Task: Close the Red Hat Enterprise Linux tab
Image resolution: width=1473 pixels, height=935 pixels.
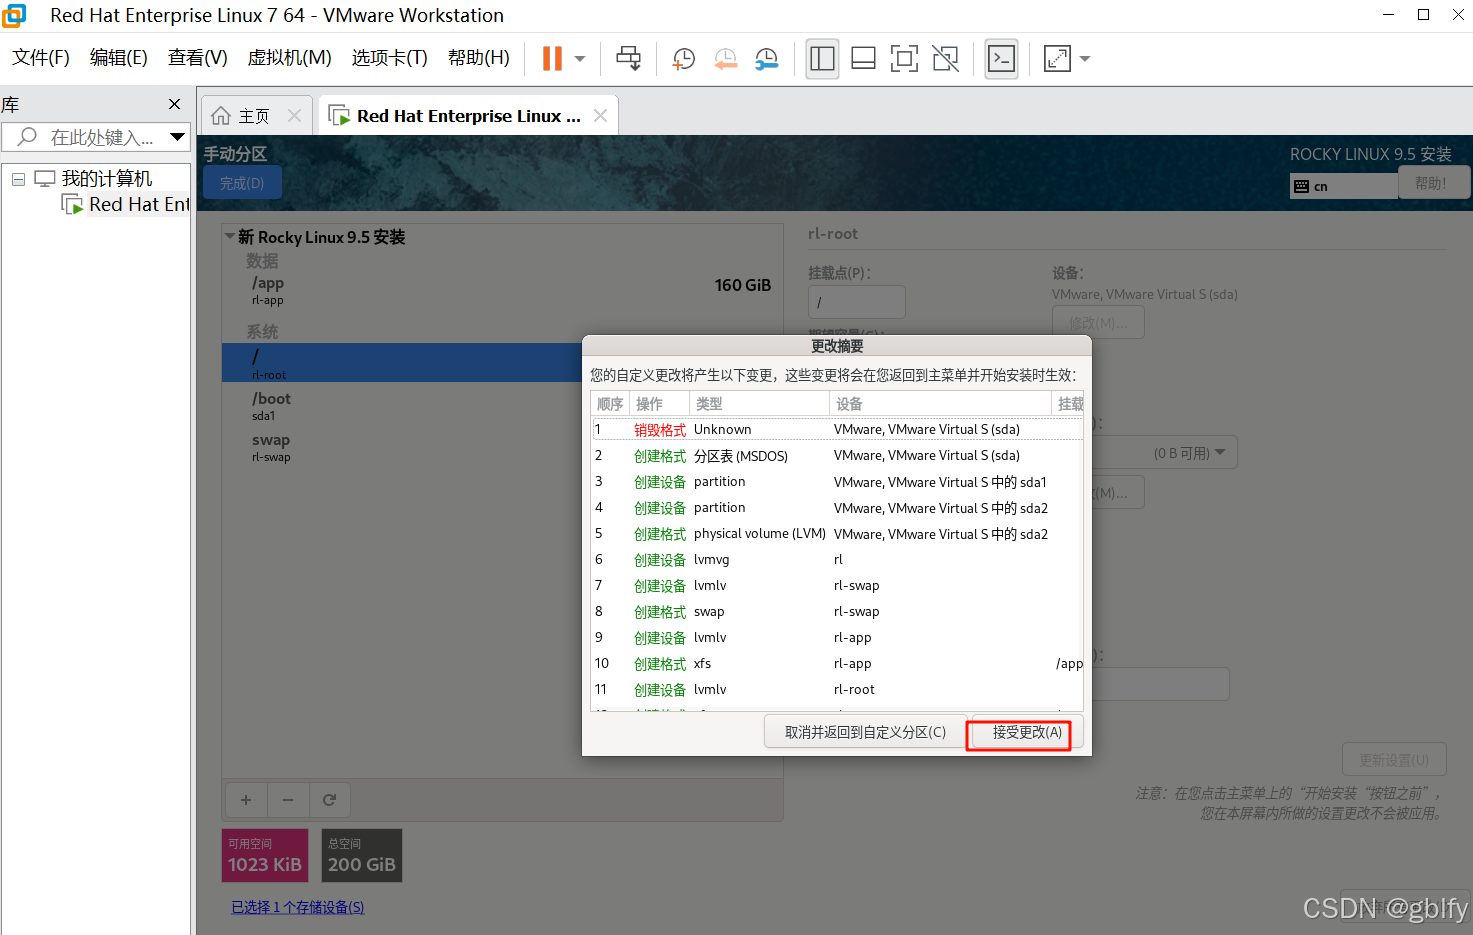Action: click(600, 116)
